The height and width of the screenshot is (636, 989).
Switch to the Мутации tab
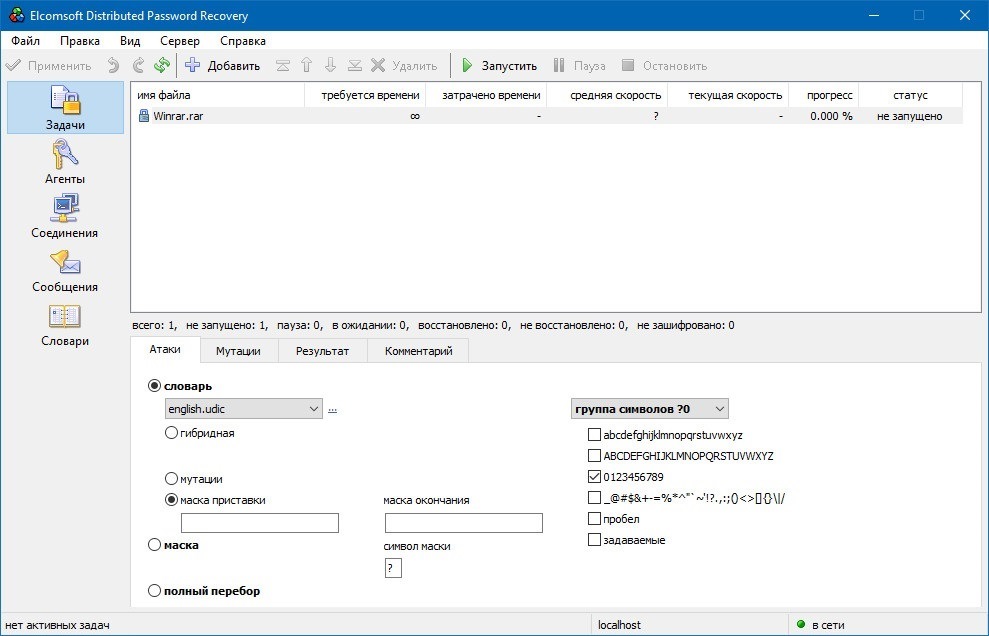(237, 351)
